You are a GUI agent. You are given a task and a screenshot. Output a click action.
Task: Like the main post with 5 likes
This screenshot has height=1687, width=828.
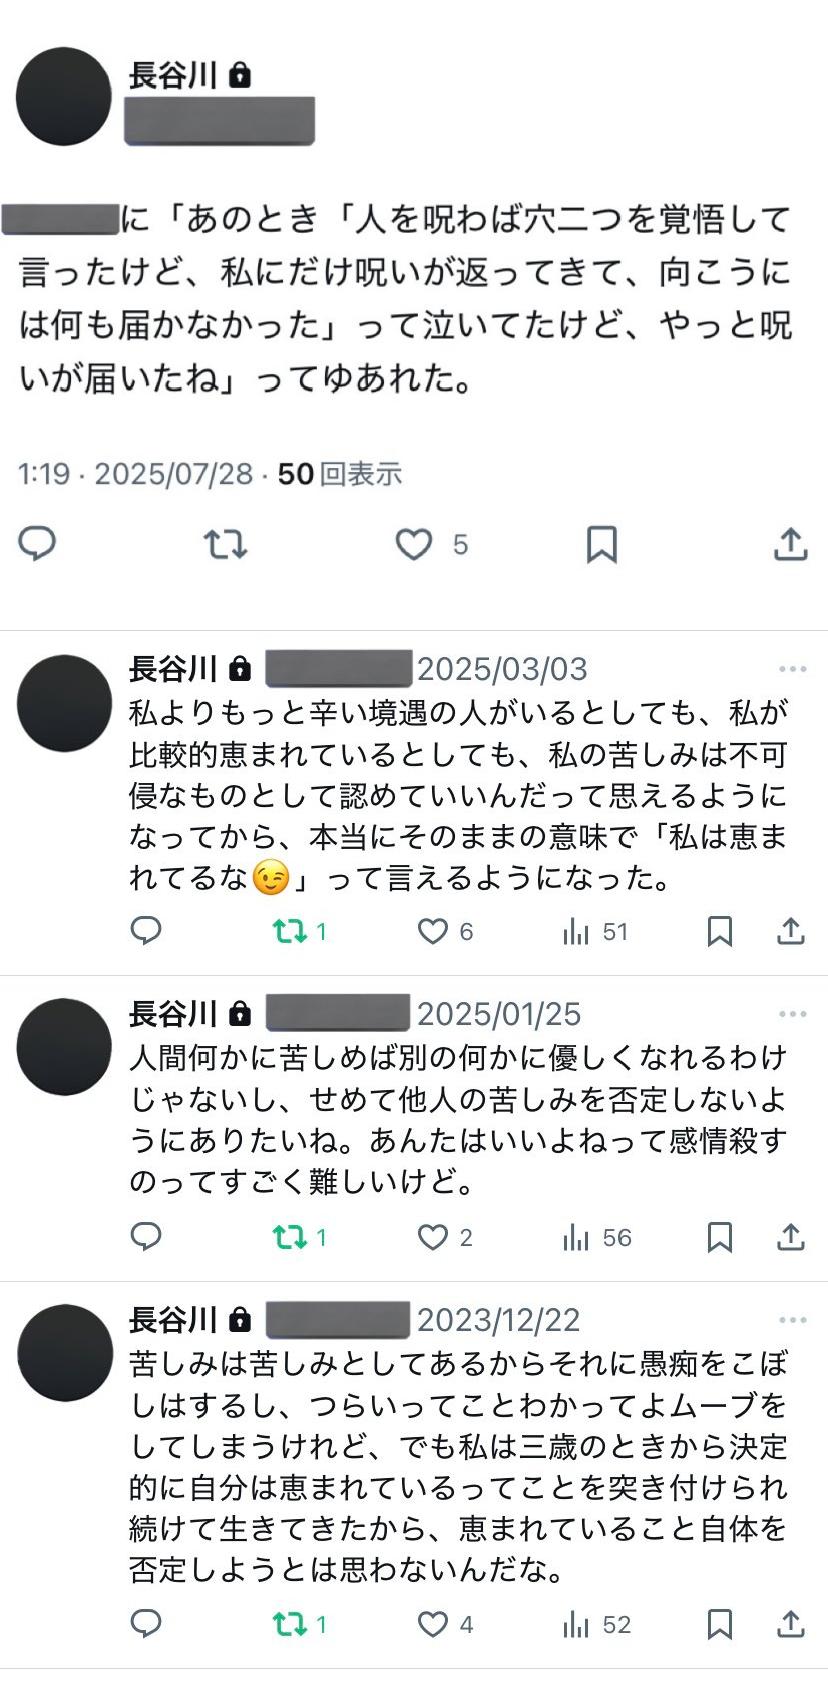pyautogui.click(x=413, y=544)
